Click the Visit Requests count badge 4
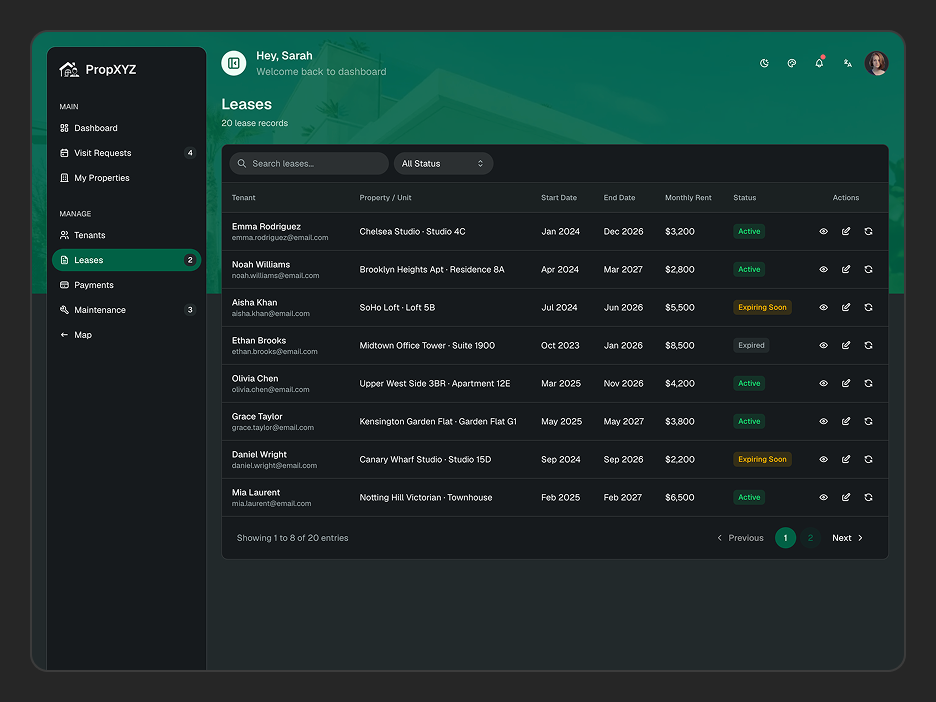 [x=190, y=153]
